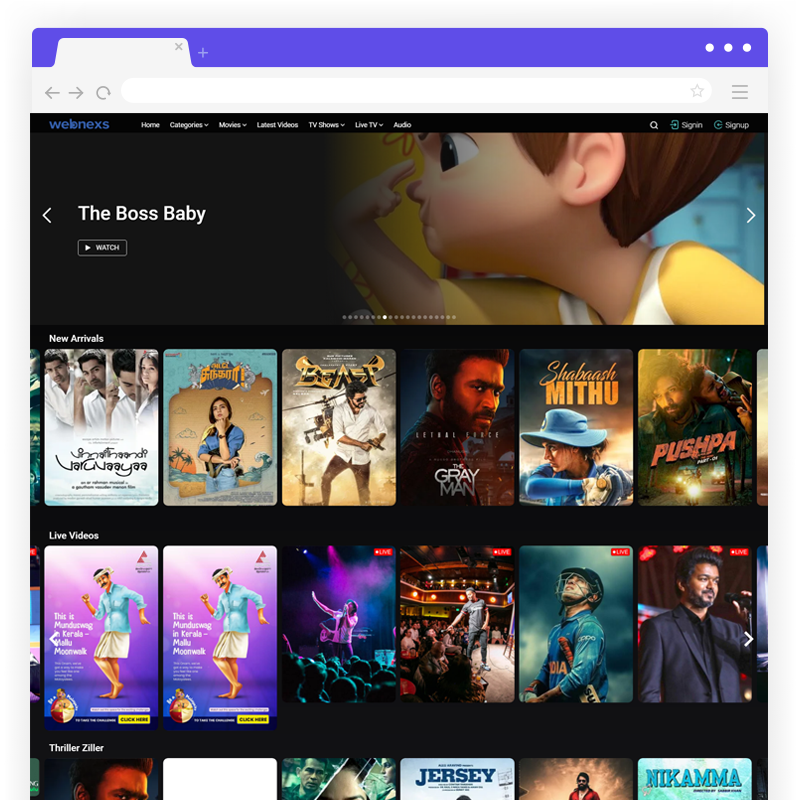
Task: Go forward with the browser forward arrow
Action: pyautogui.click(x=76, y=92)
